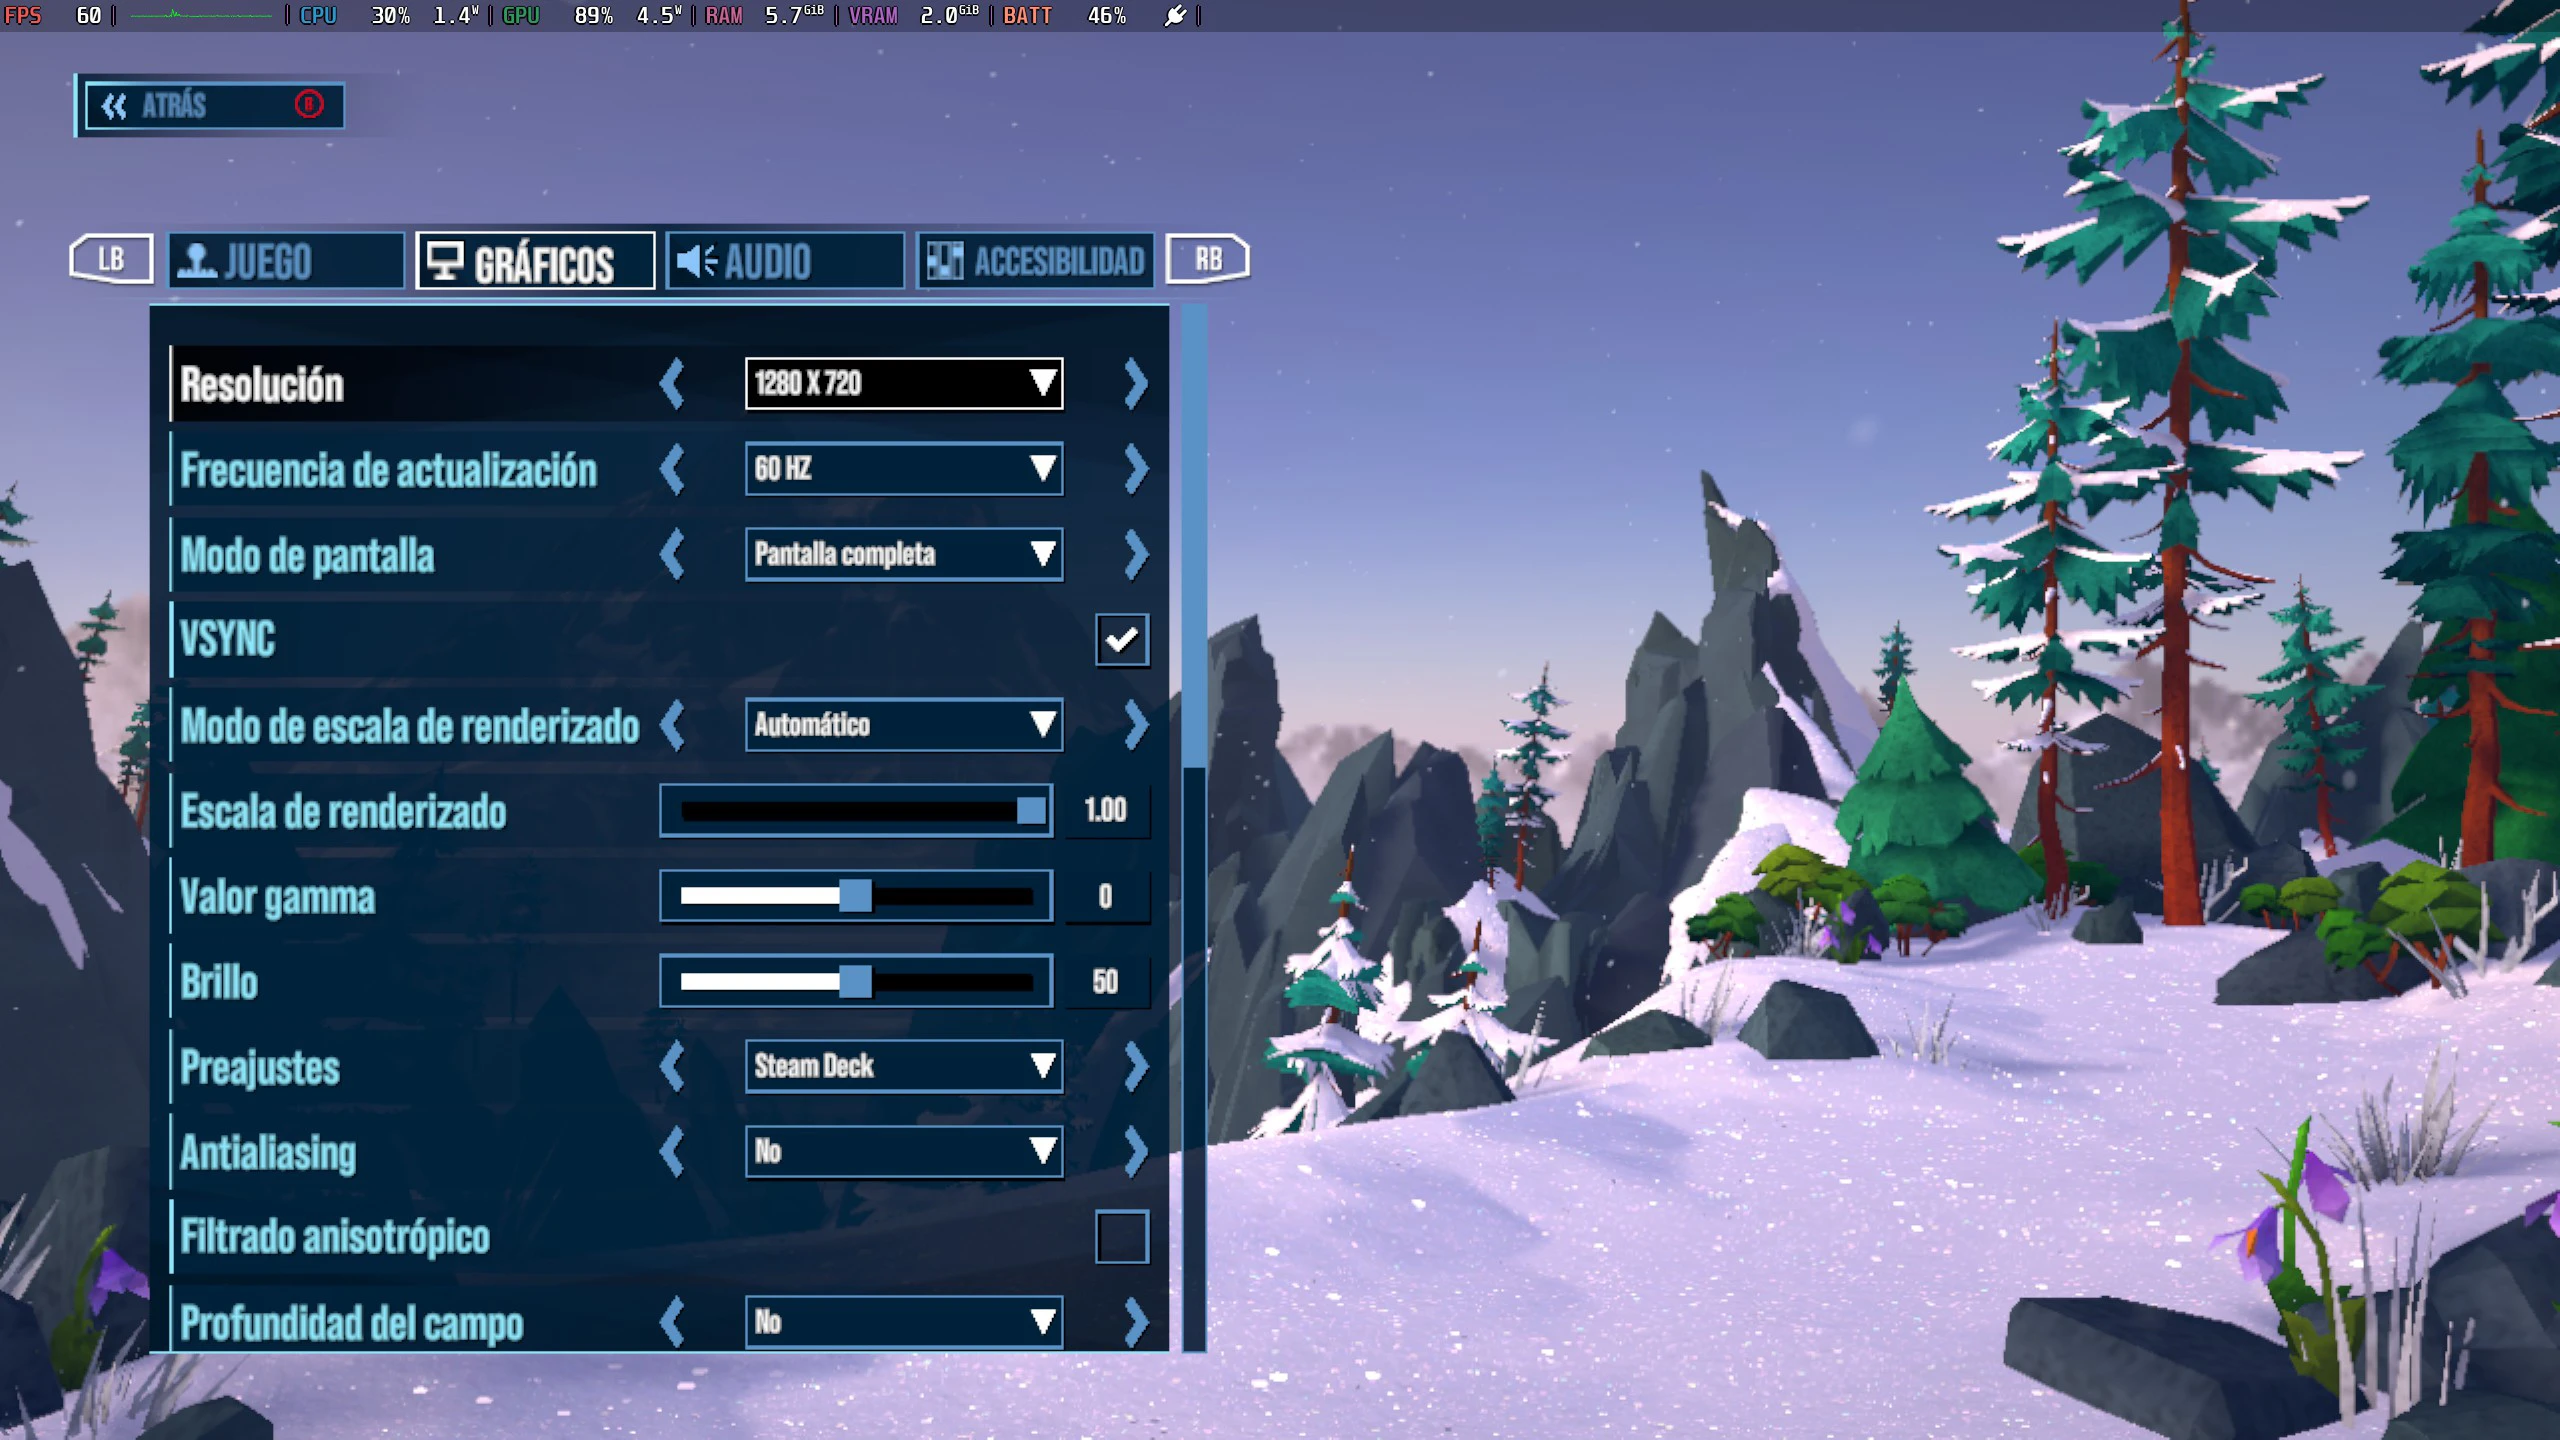Click the VRAM 2.0 GiB overlay reading
The width and height of the screenshot is (2560, 1440).
(914, 15)
